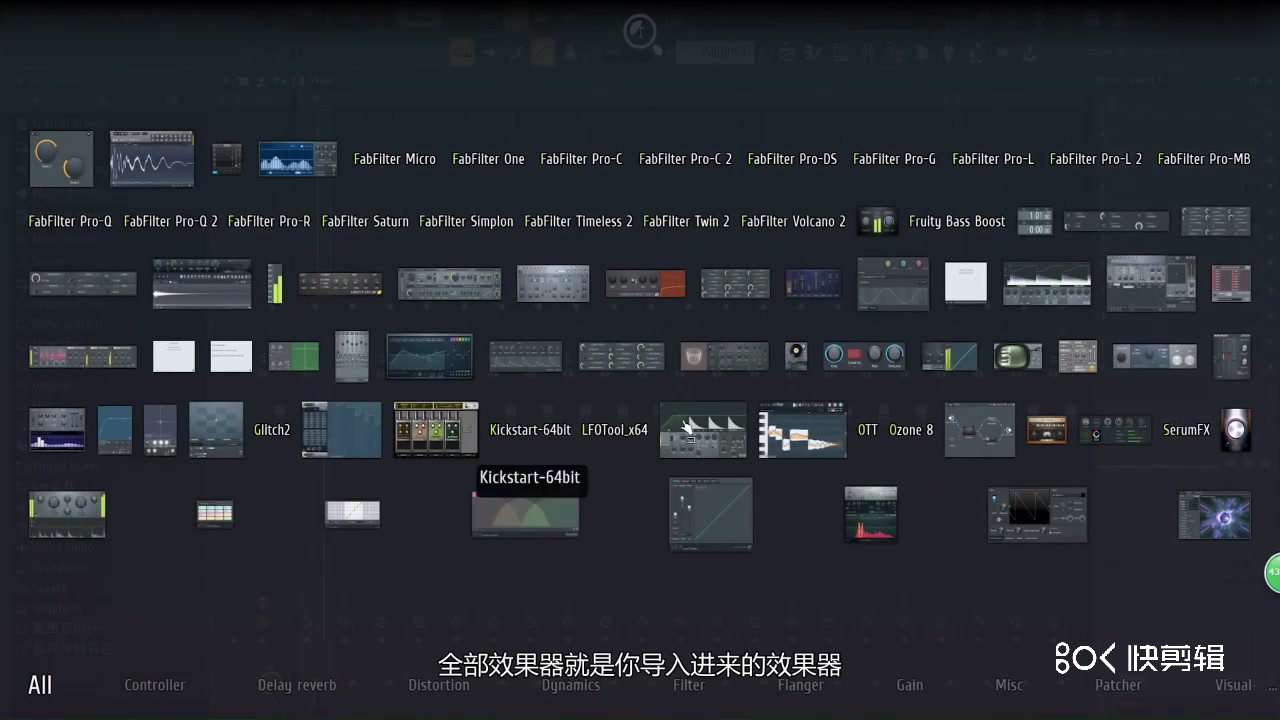Open the node graph Patcher thumbnail

click(980, 430)
